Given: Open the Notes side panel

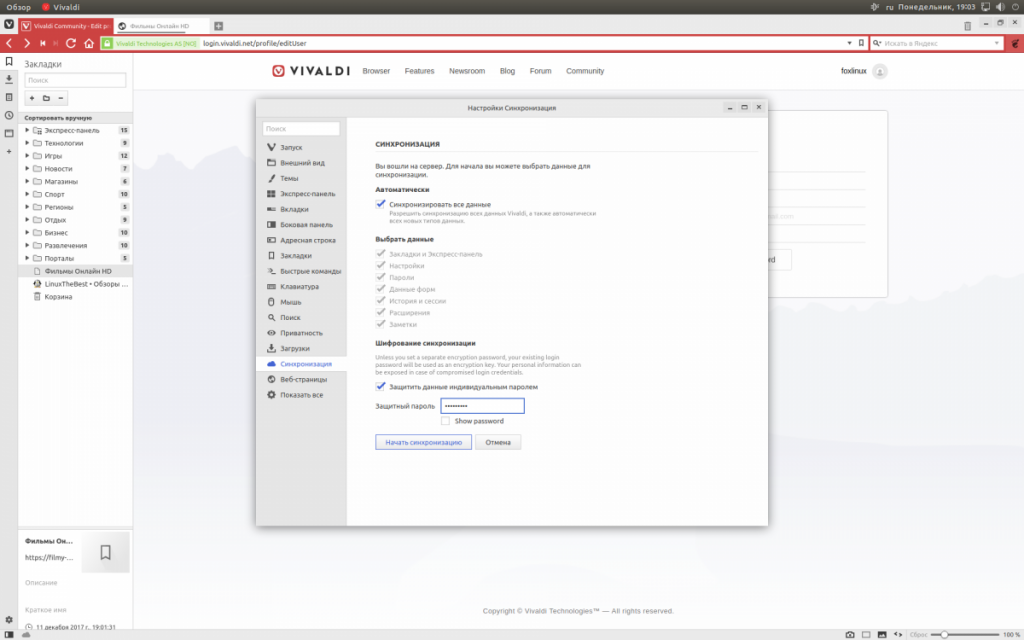Looking at the screenshot, I should [9, 97].
